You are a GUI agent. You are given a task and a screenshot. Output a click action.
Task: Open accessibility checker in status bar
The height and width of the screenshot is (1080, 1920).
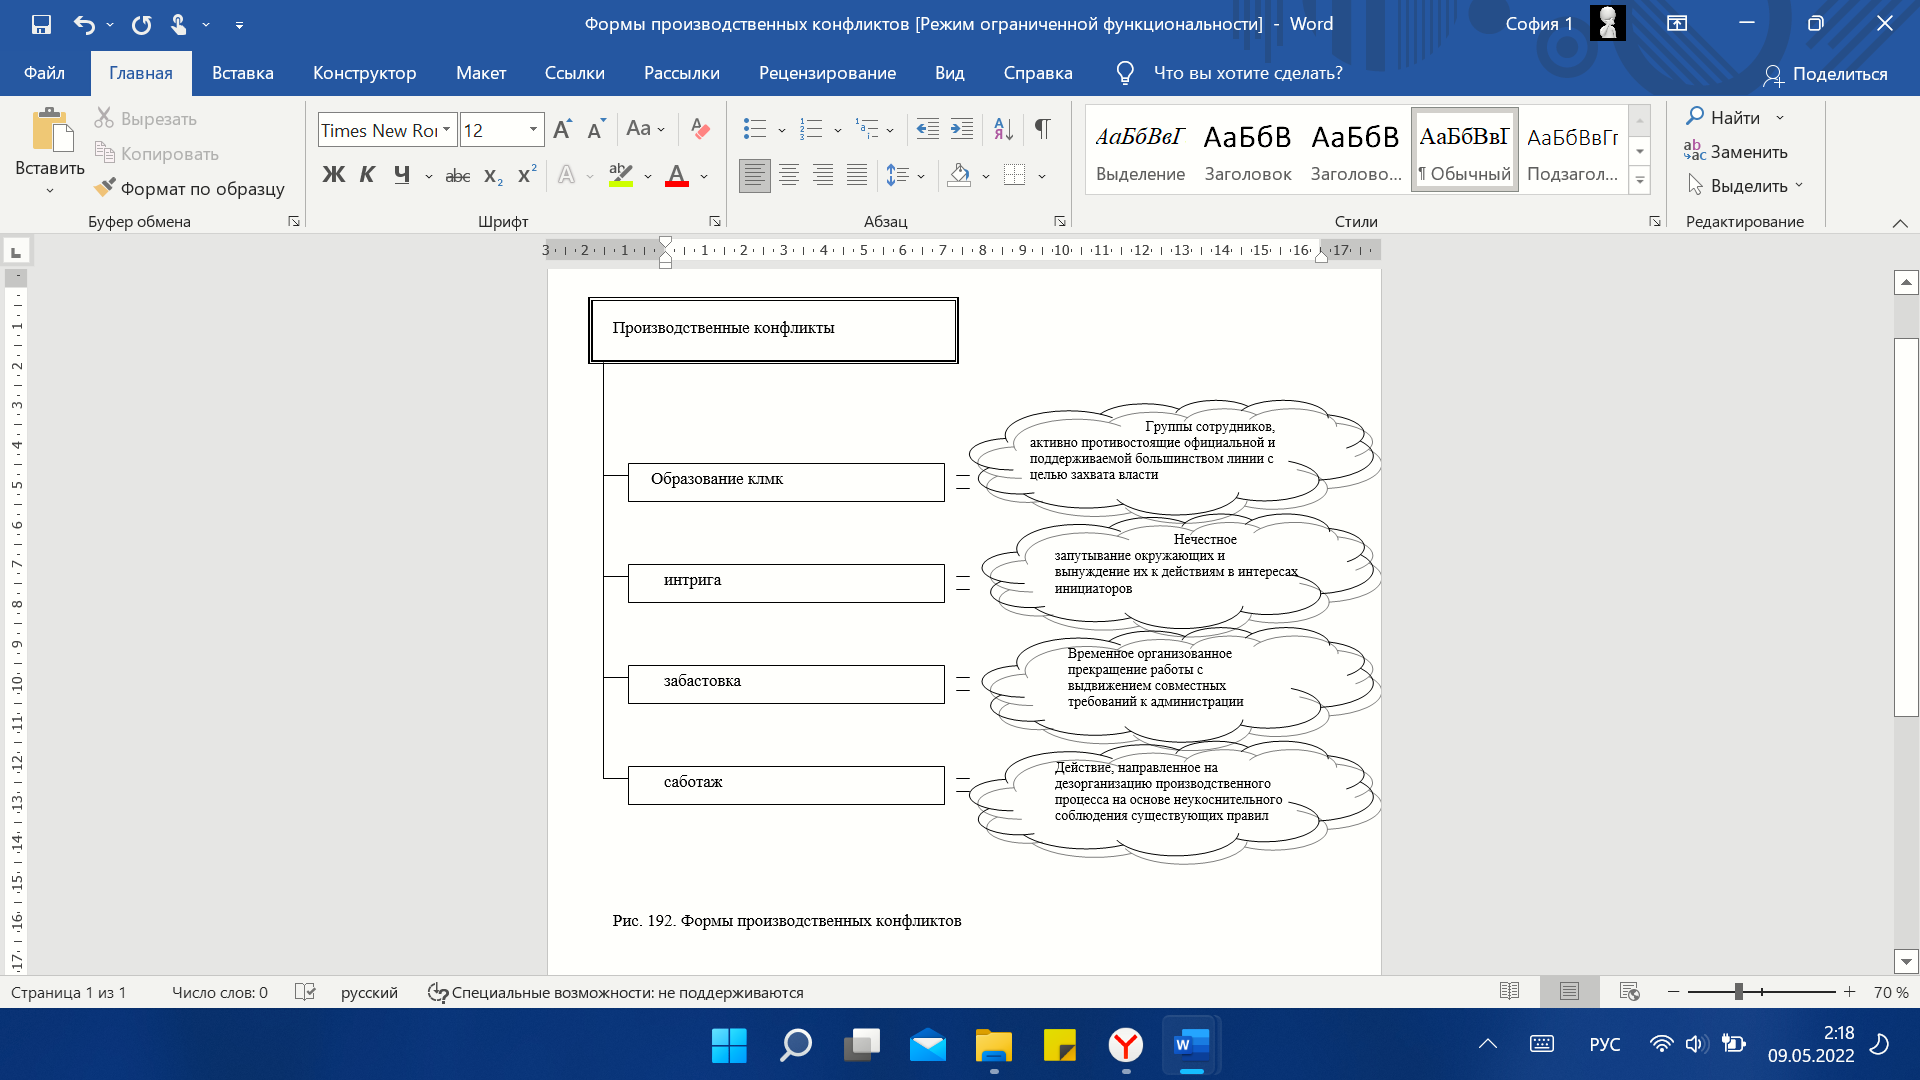pos(615,992)
